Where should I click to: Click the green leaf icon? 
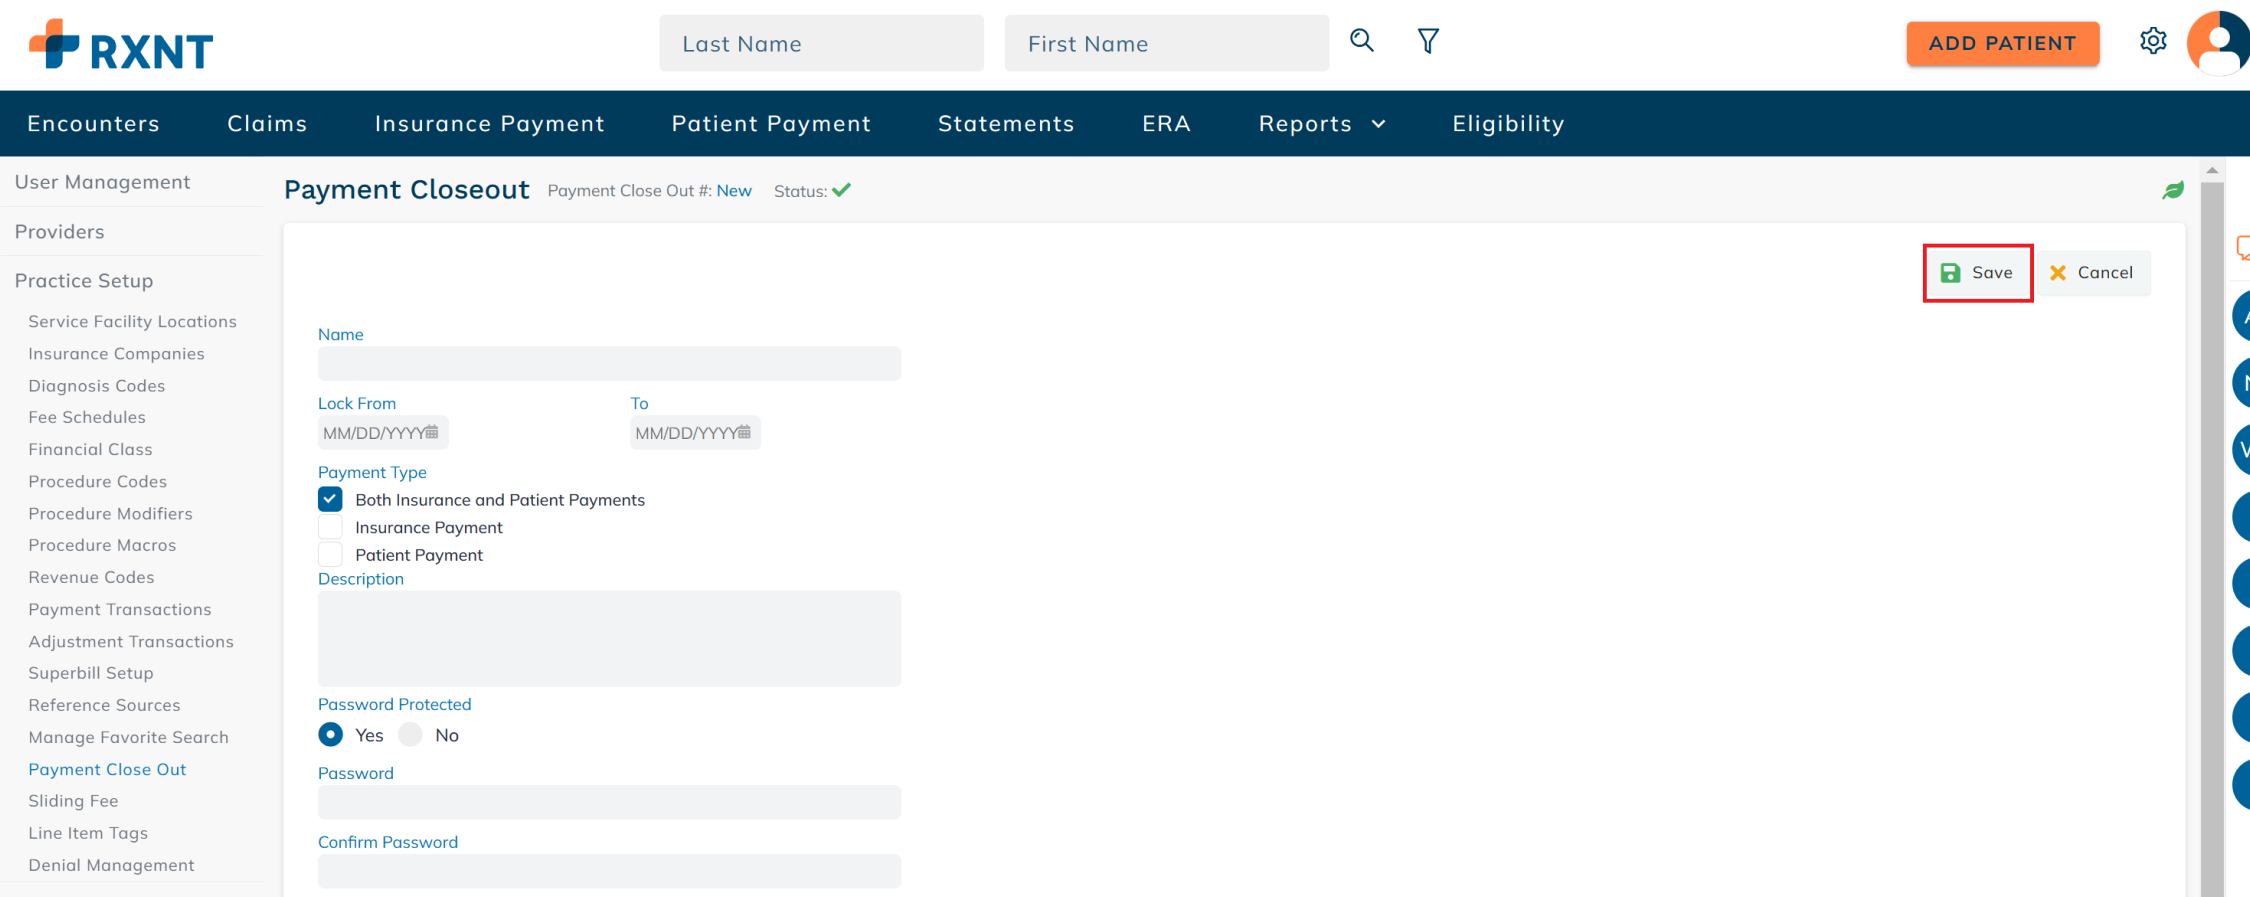coord(2172,190)
